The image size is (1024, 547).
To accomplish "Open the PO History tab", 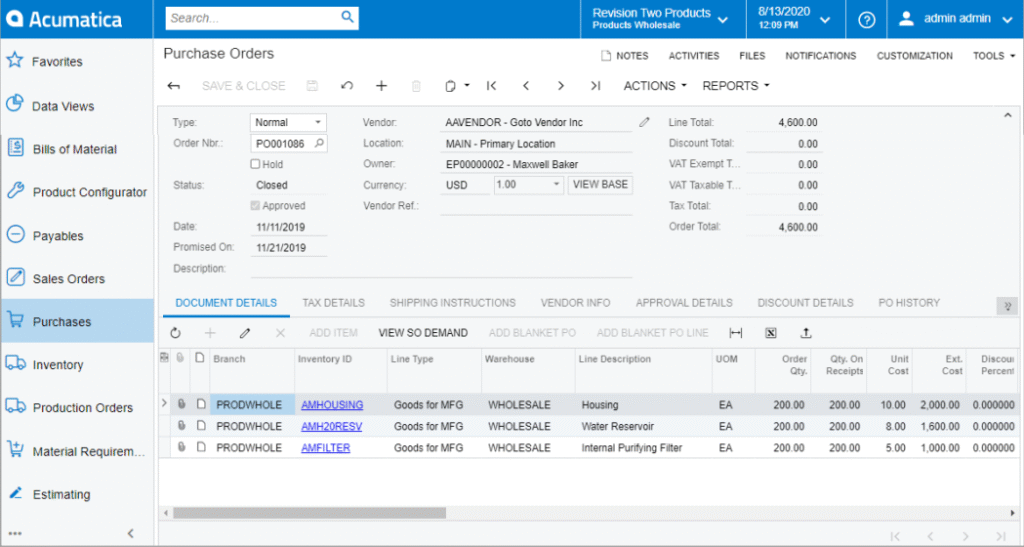I will pos(909,303).
